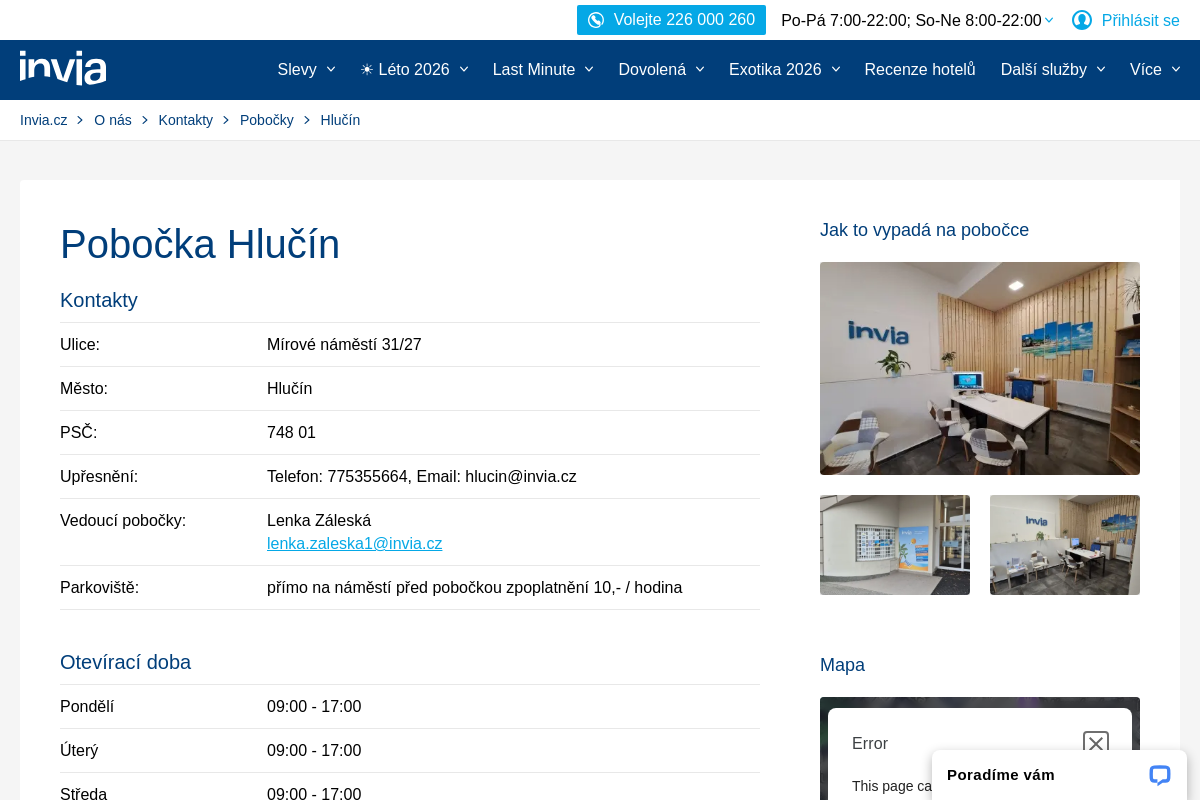Go to Pobočky via the breadcrumb
Screen dimensions: 1200x800
[x=266, y=119]
